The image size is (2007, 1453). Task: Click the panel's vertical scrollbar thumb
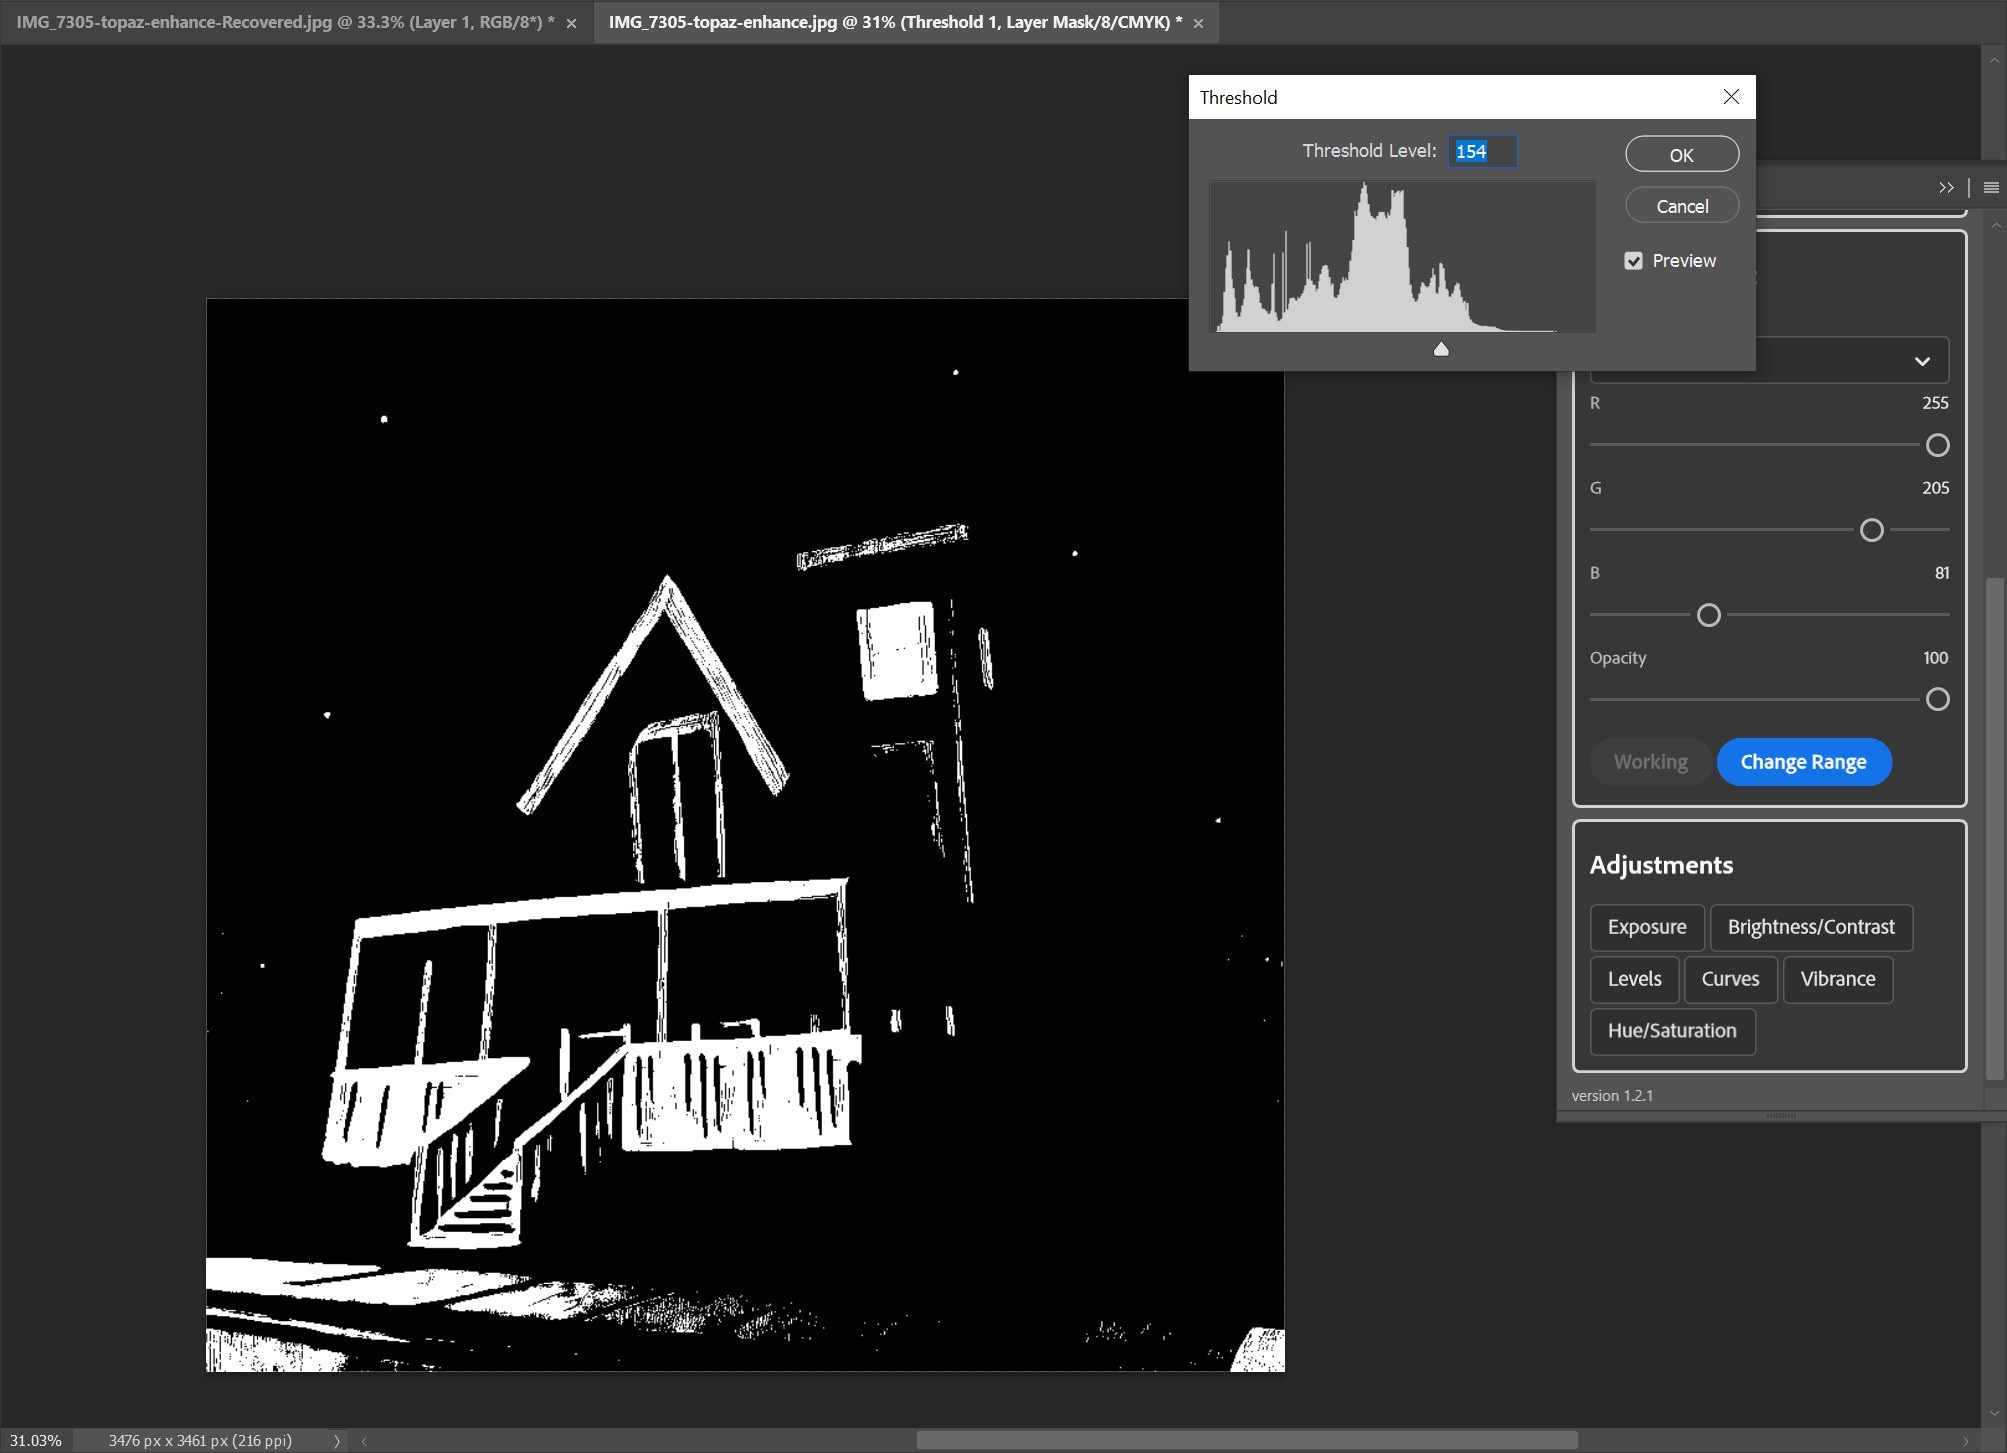point(1995,828)
